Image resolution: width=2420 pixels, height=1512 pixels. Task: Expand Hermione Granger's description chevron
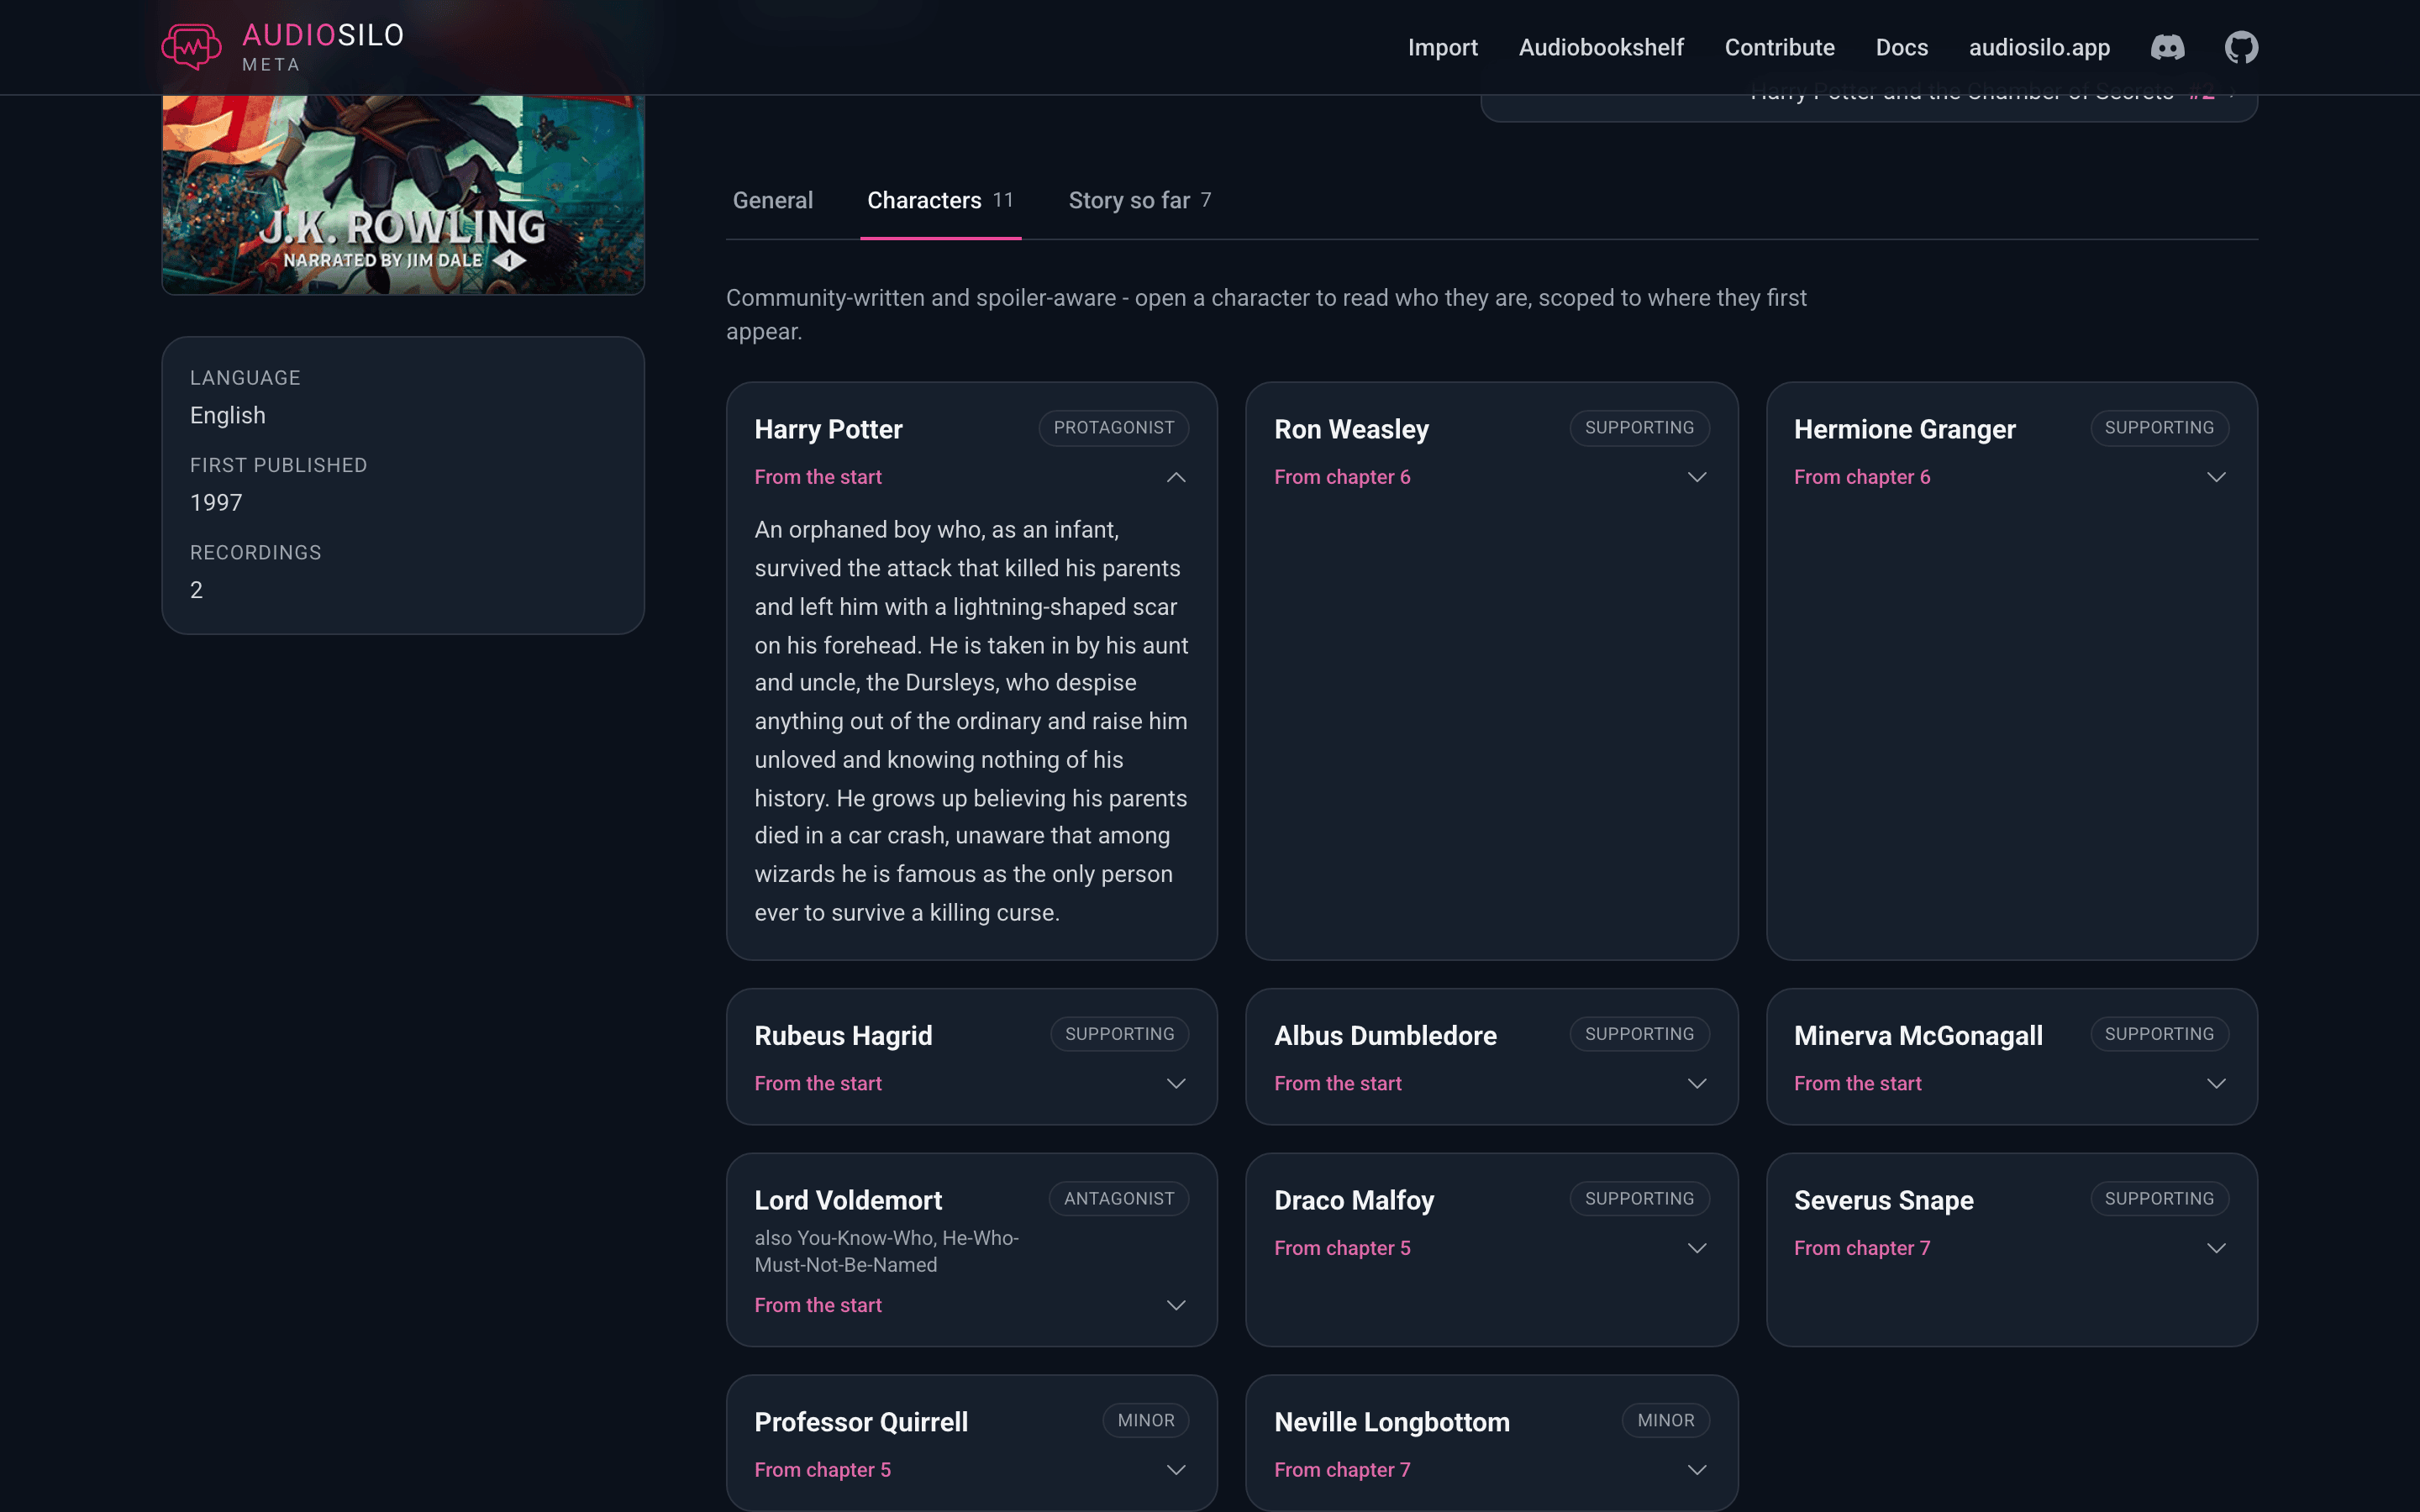2216,477
